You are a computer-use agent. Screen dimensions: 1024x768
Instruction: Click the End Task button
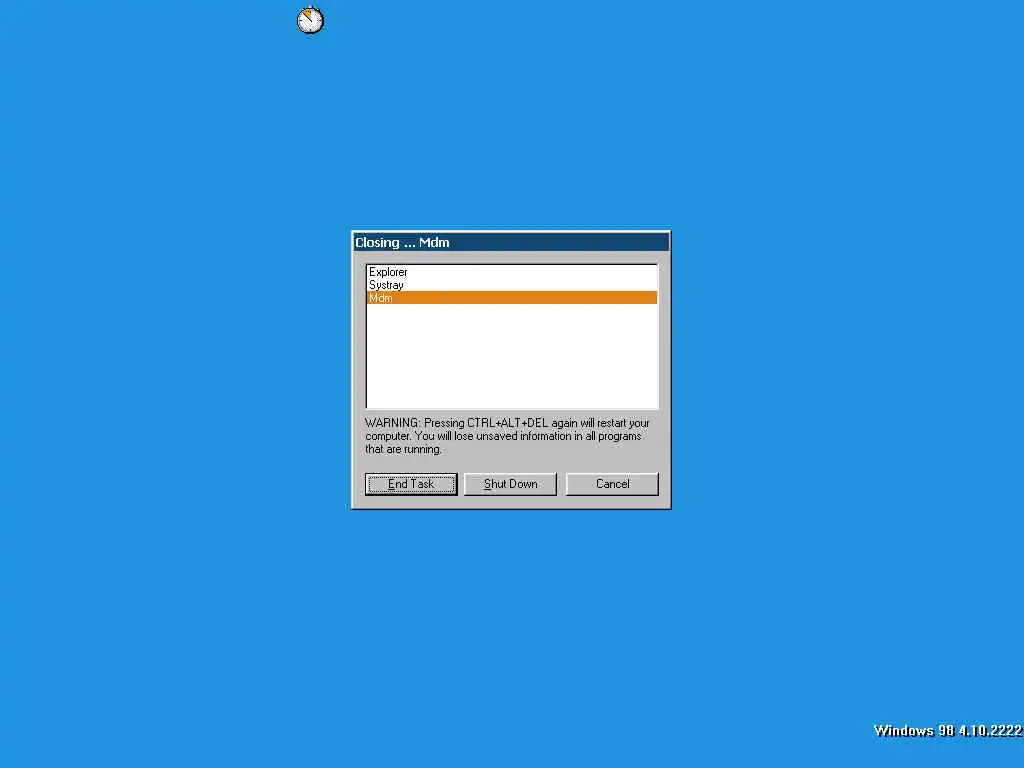point(411,484)
